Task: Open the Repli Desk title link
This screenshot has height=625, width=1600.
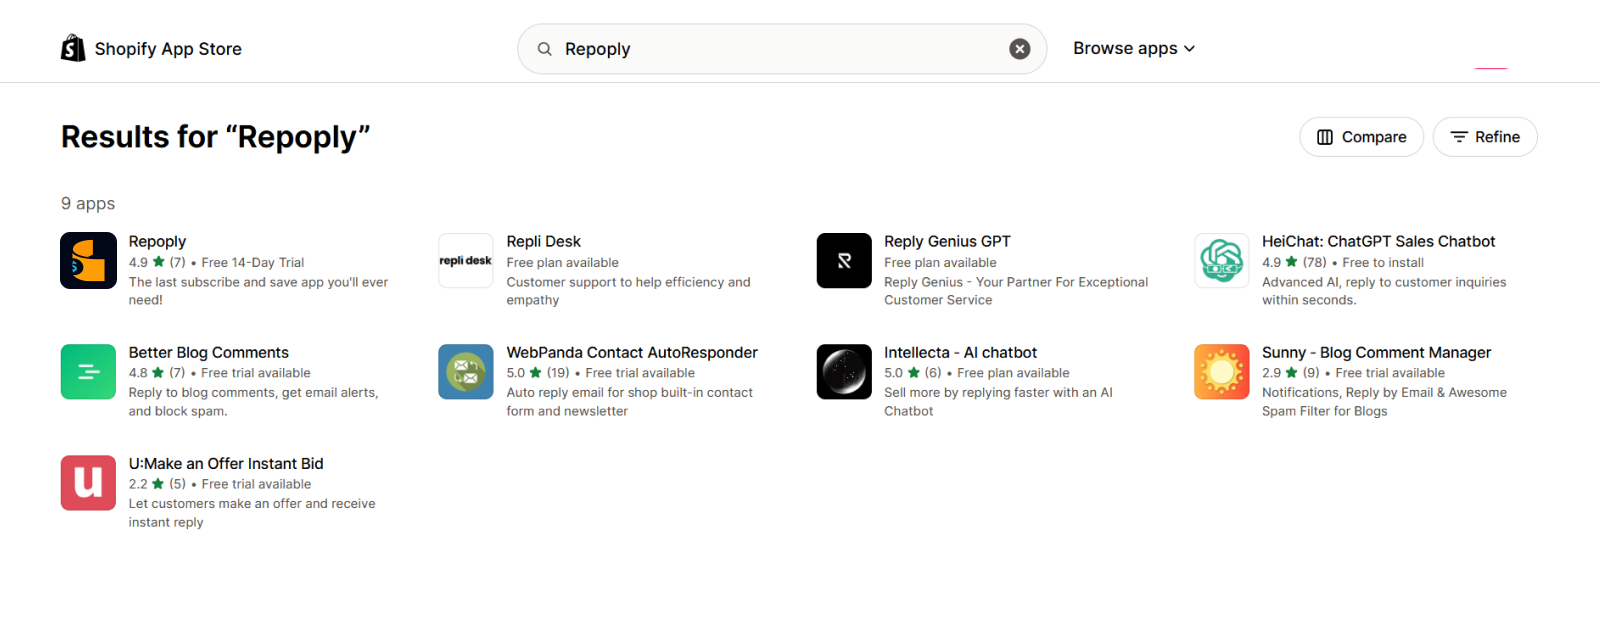Action: [x=543, y=241]
